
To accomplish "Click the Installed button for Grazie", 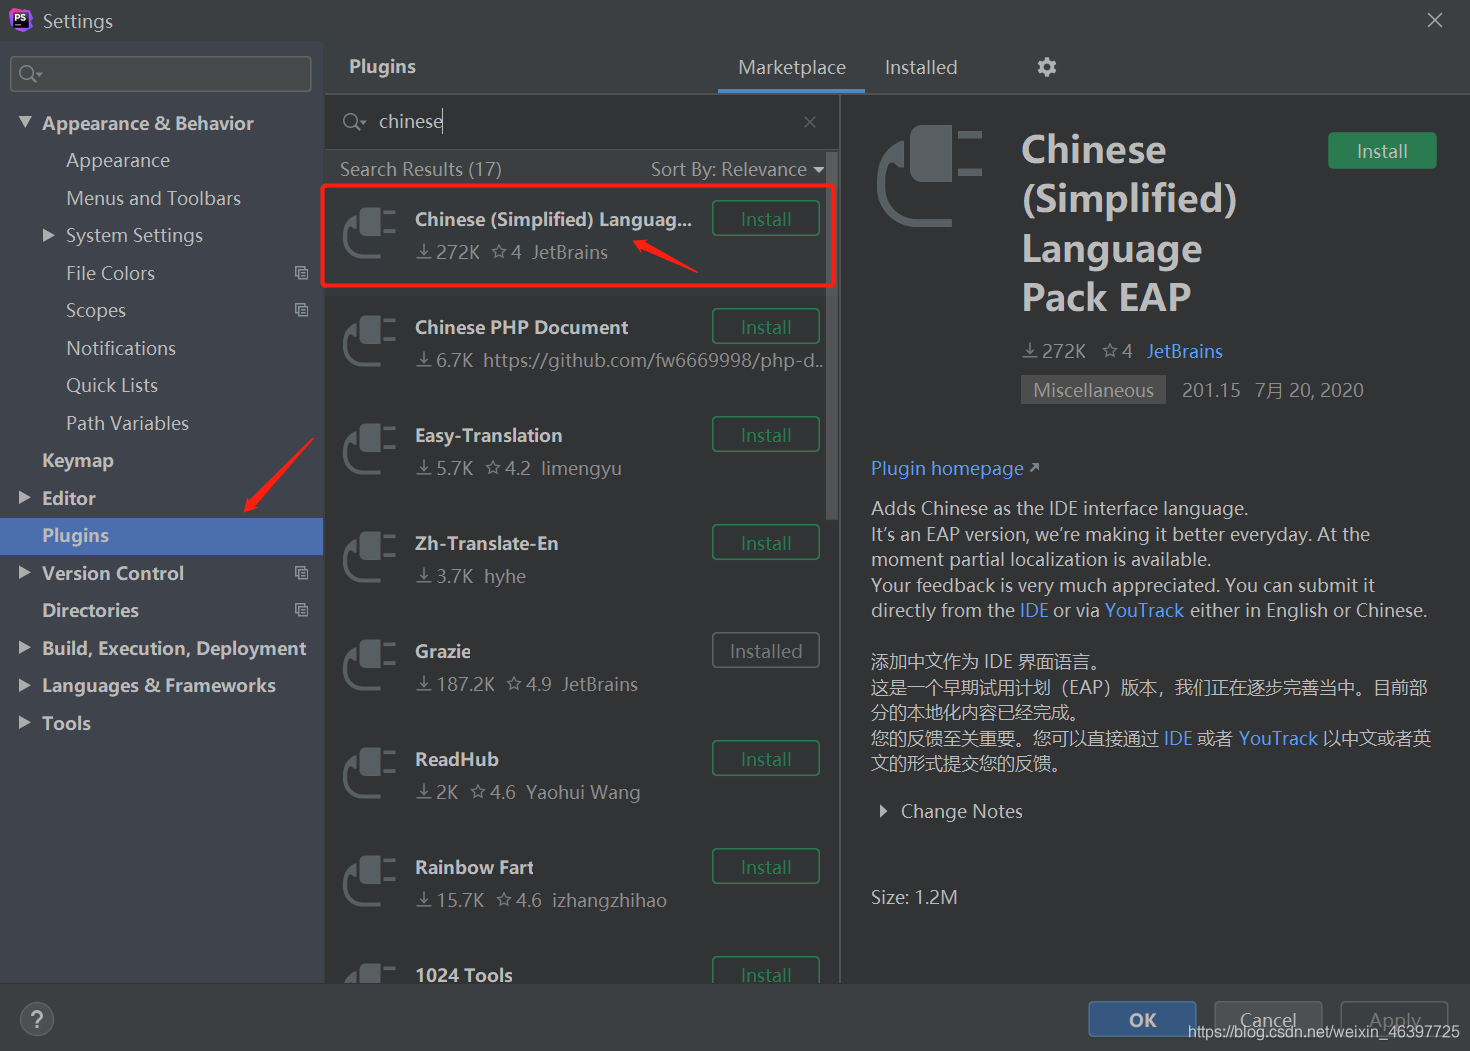I will (766, 651).
